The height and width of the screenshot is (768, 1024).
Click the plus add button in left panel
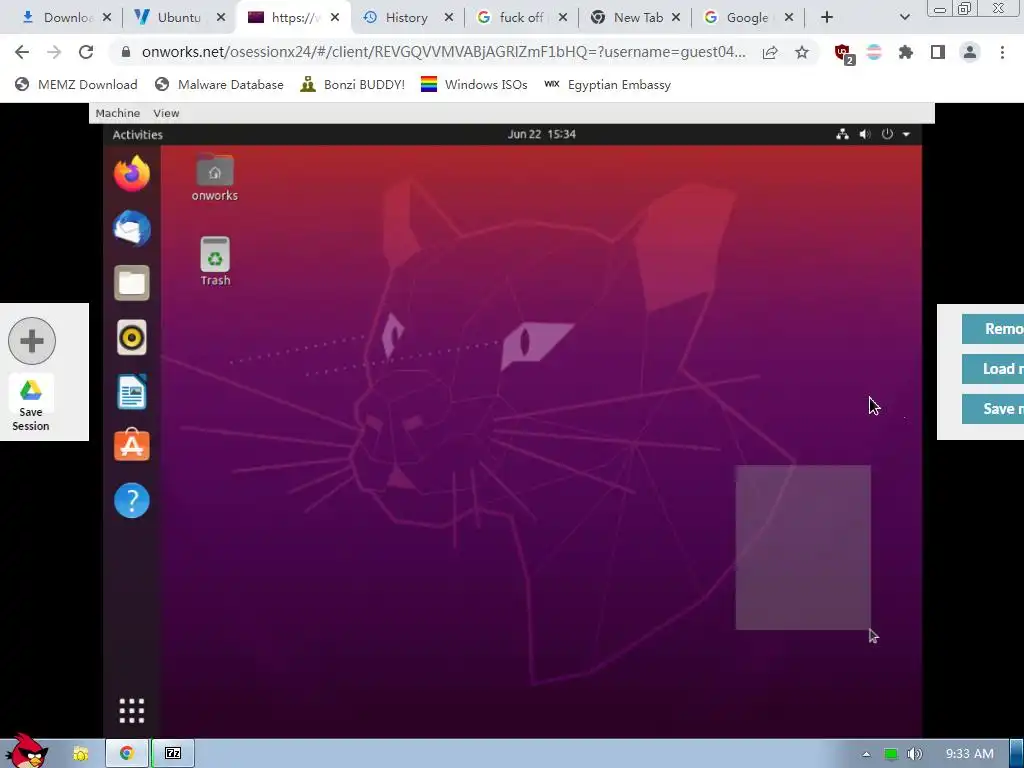pyautogui.click(x=32, y=341)
